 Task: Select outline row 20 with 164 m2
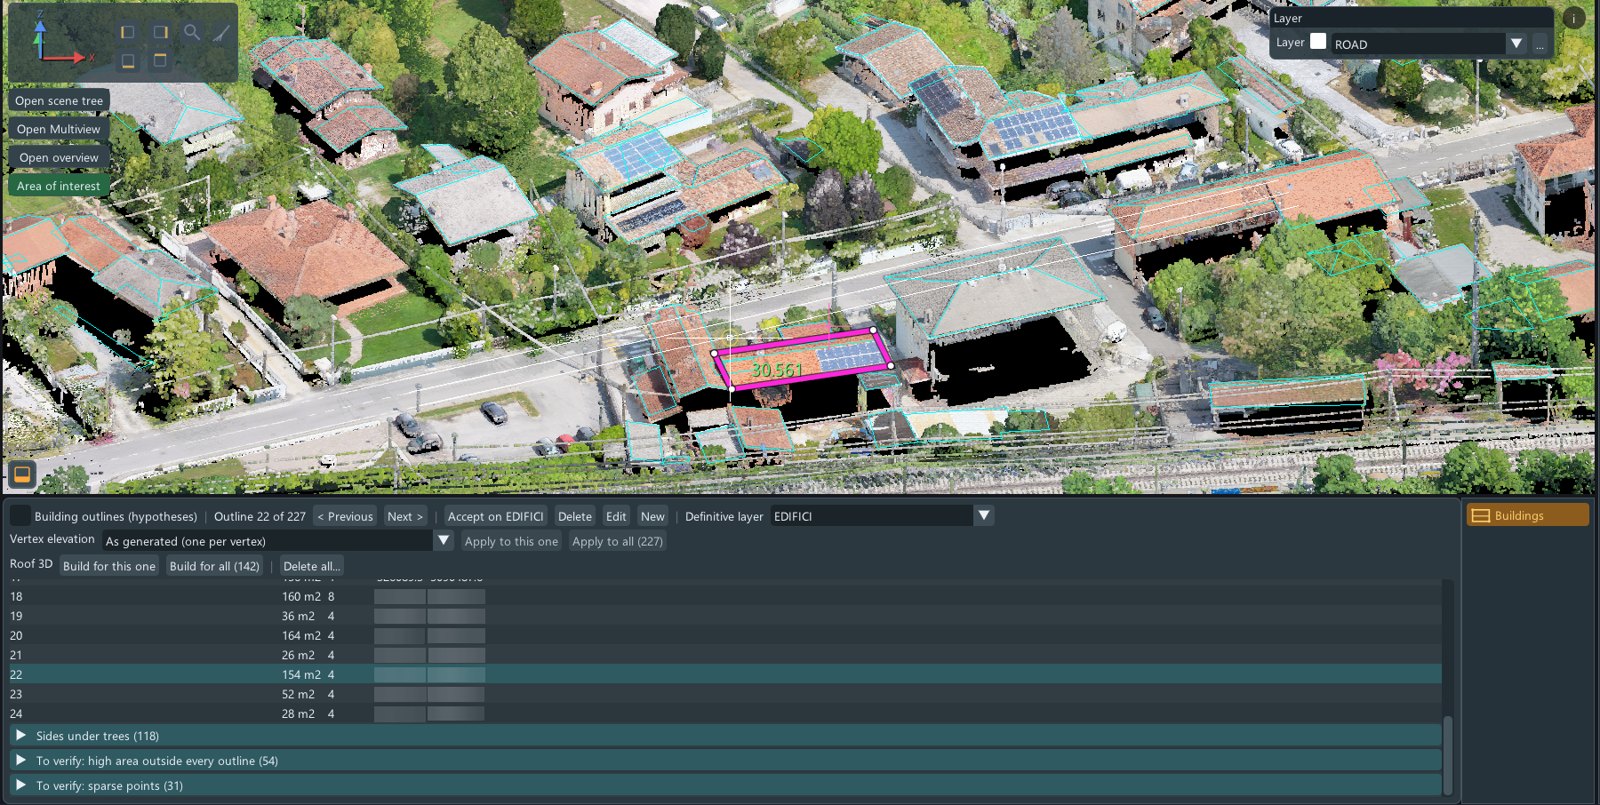pos(725,635)
